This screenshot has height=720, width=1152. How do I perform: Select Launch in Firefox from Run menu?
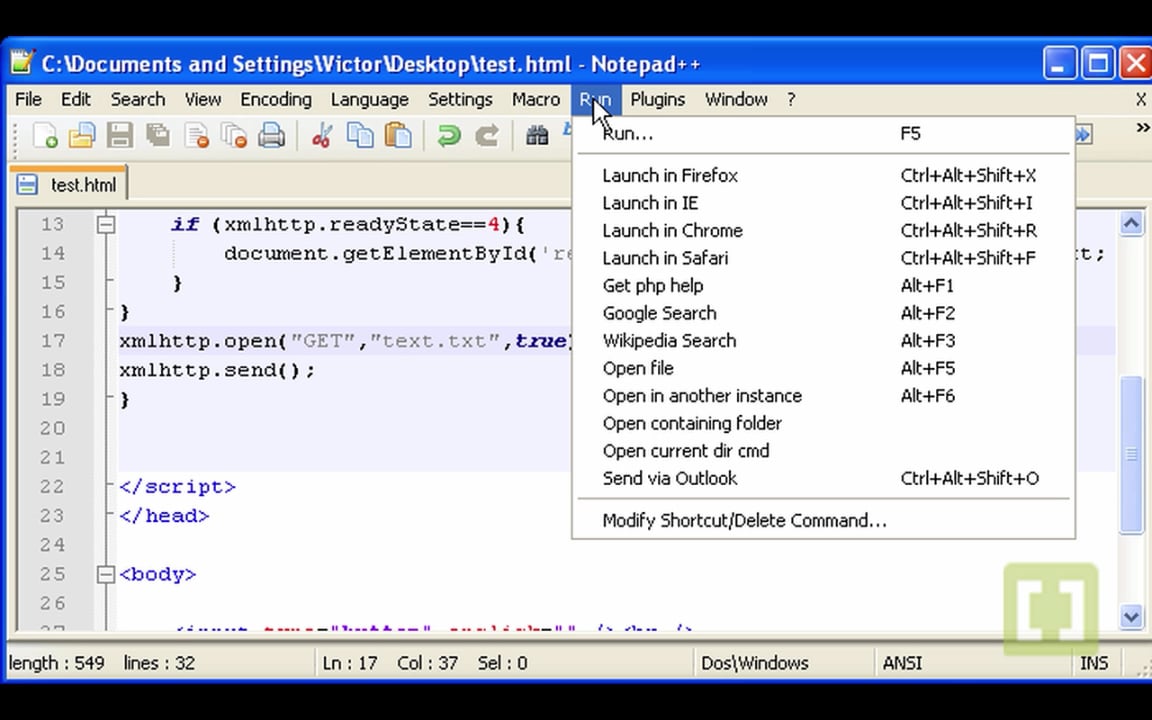[x=670, y=175]
